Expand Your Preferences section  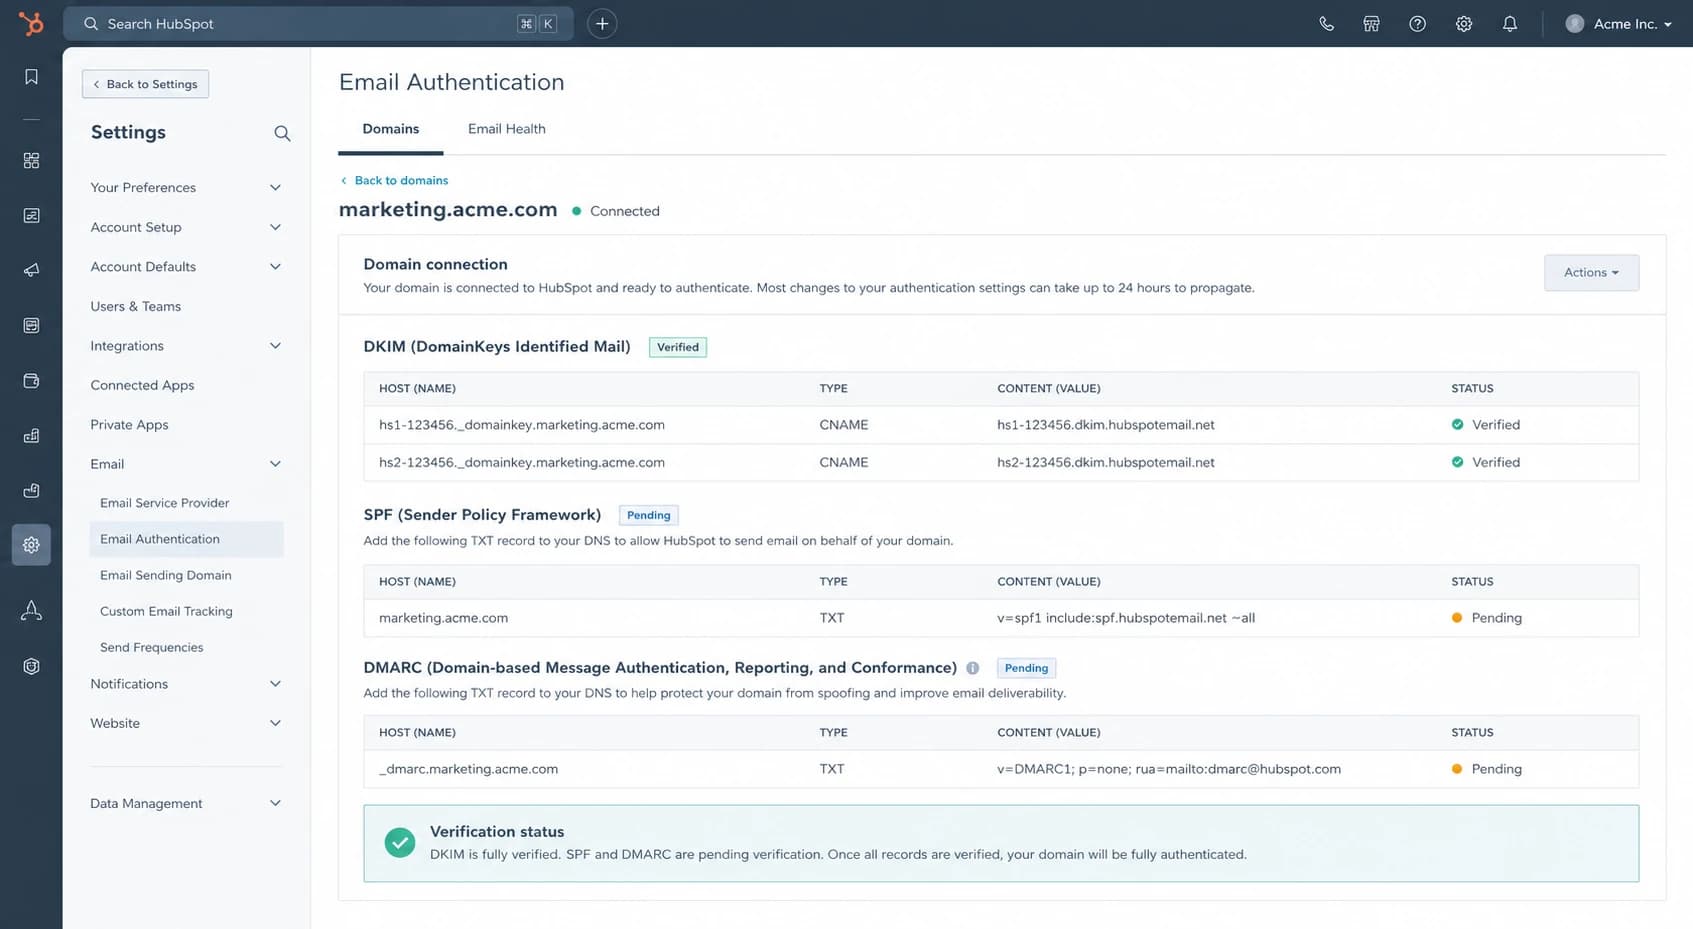click(x=186, y=188)
